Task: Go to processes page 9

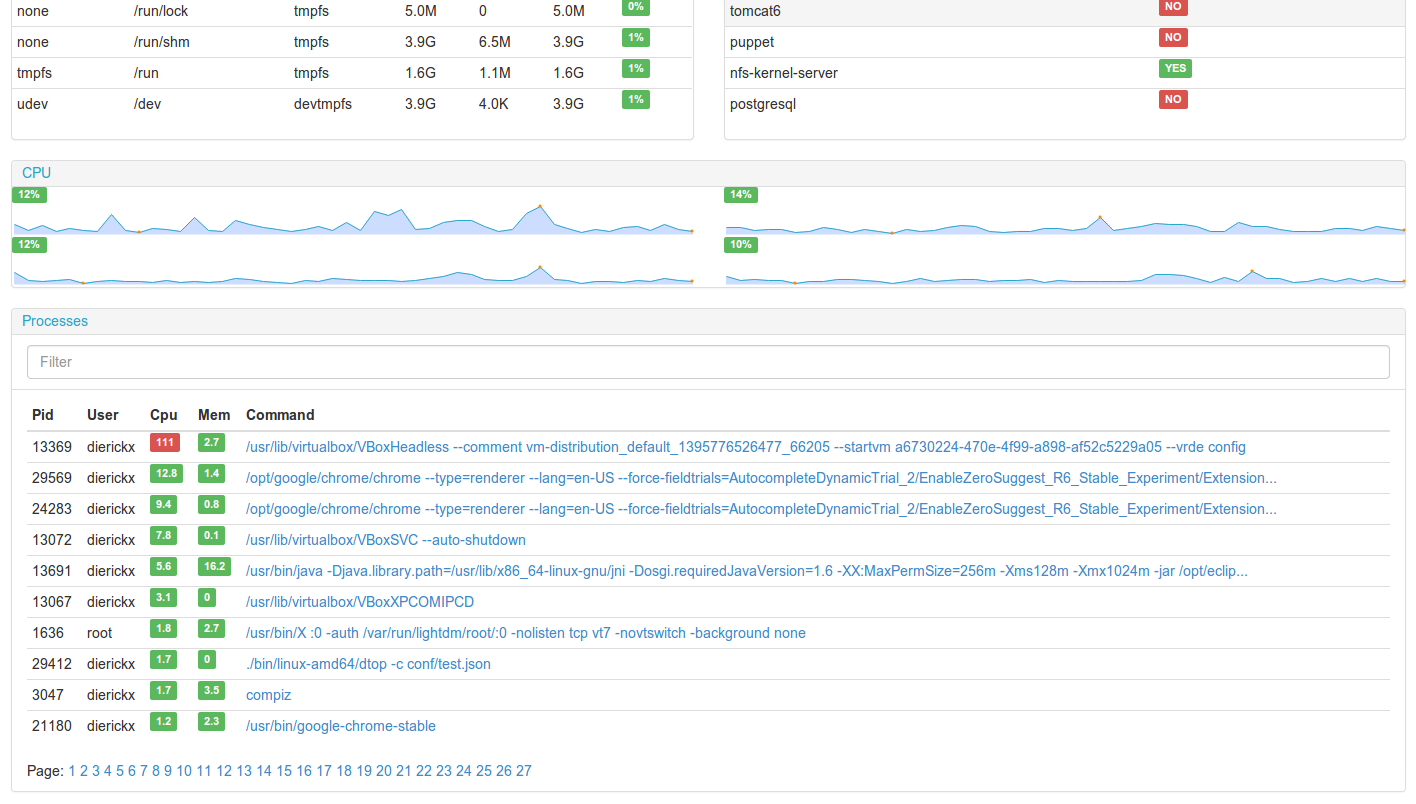Action: point(168,771)
